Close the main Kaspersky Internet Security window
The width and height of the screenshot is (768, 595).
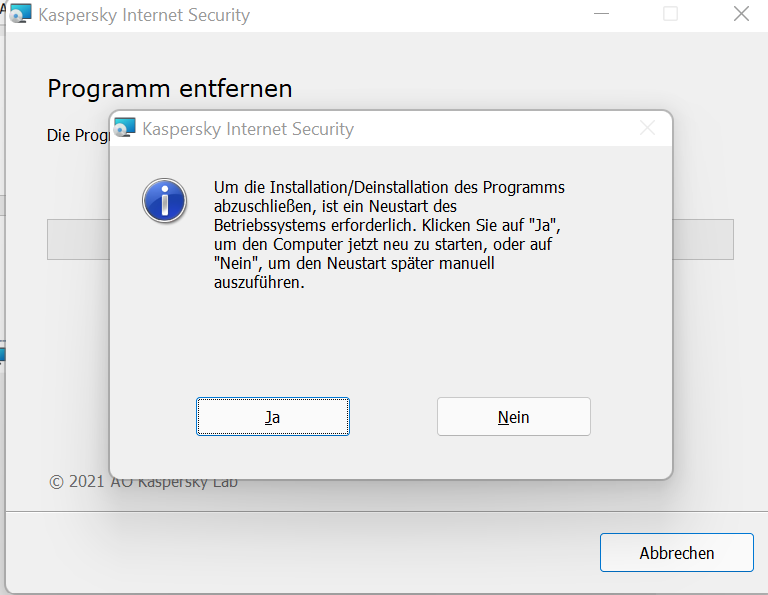coord(741,14)
